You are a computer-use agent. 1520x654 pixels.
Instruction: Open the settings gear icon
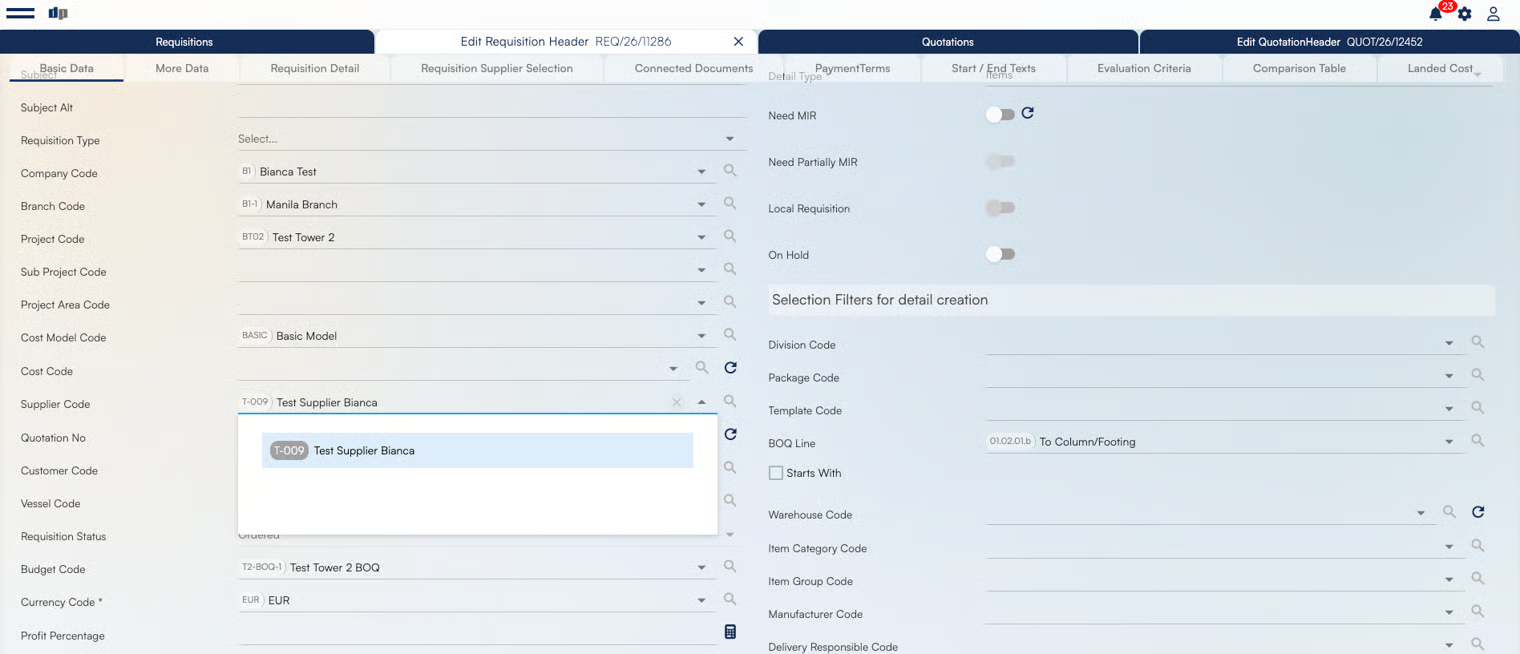[1464, 14]
